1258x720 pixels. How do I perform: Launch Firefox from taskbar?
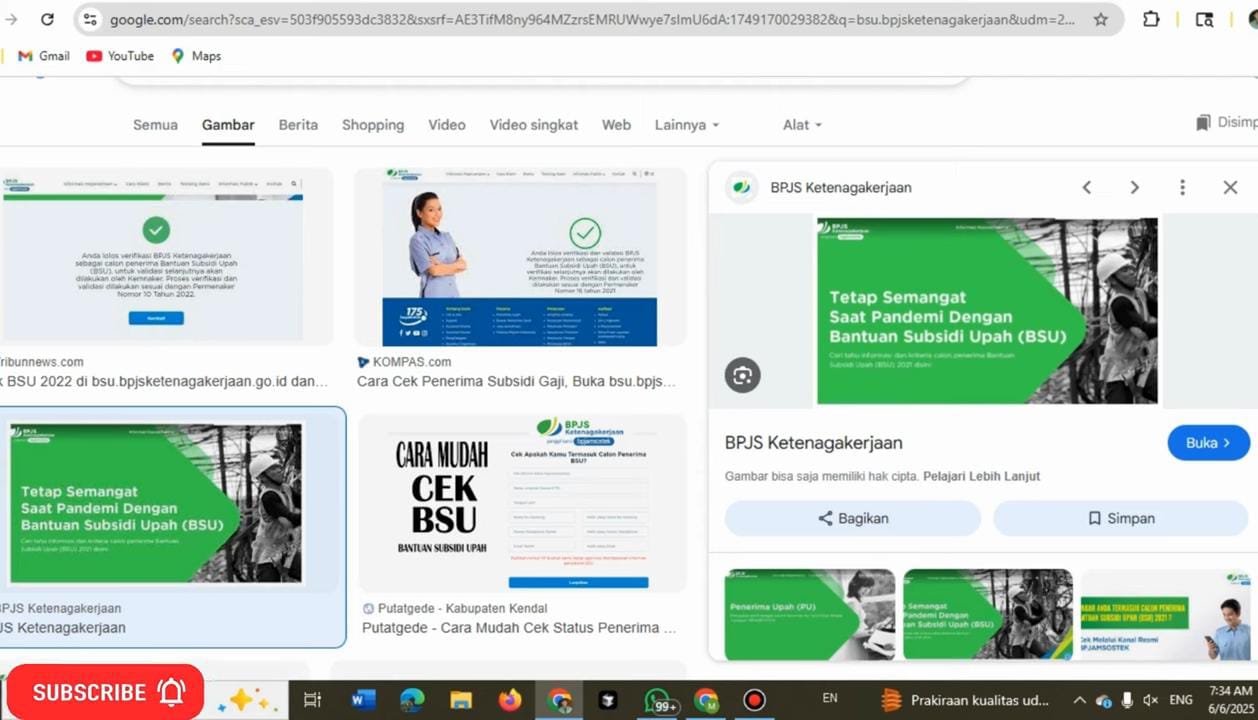510,700
